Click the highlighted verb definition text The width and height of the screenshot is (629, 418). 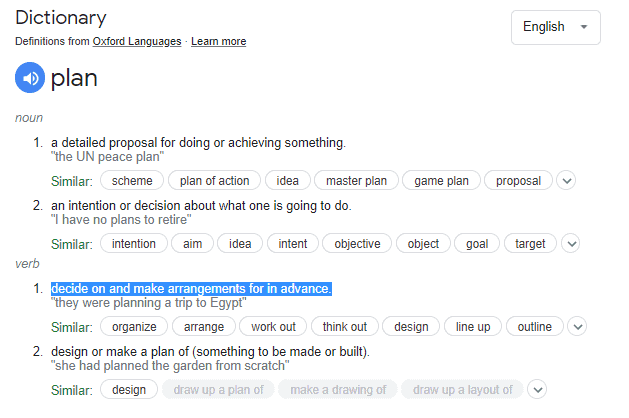coord(191,289)
